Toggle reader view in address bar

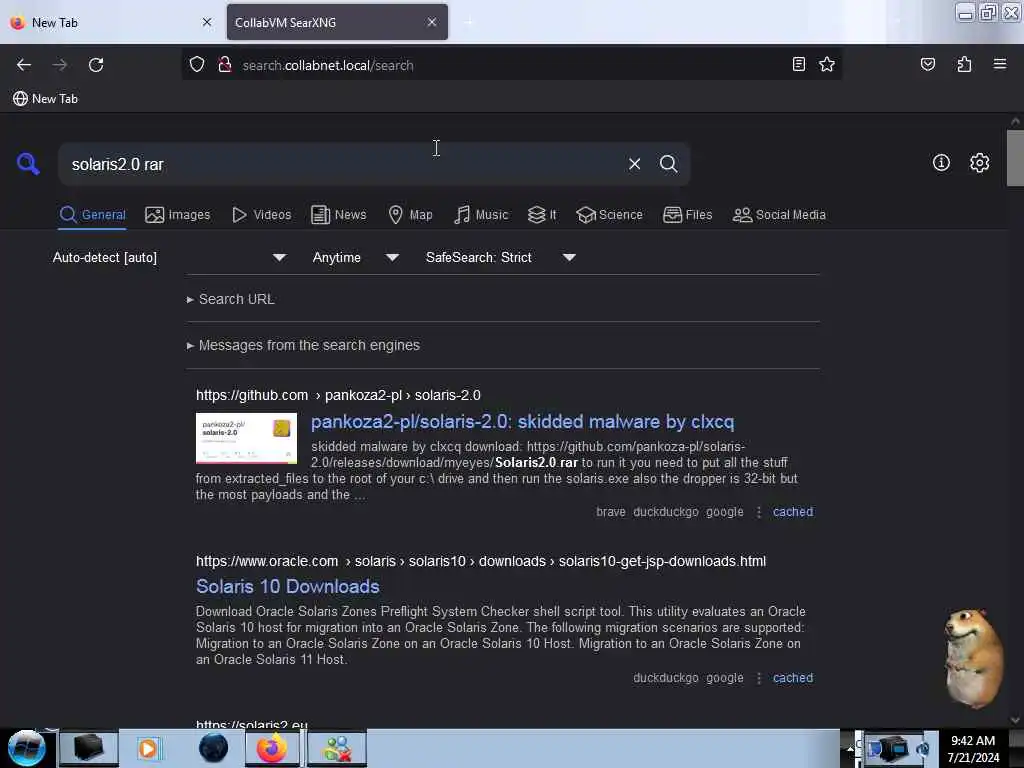point(798,65)
